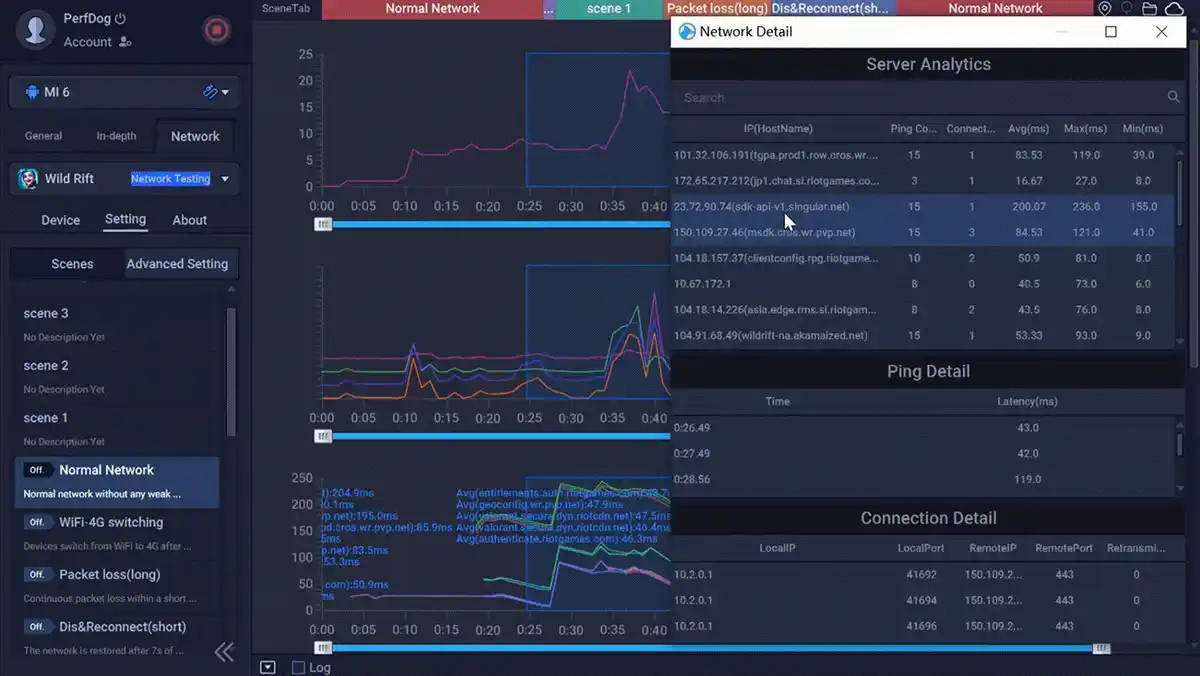
Task: Click the power icon beside PerfDog
Action: coord(121,18)
